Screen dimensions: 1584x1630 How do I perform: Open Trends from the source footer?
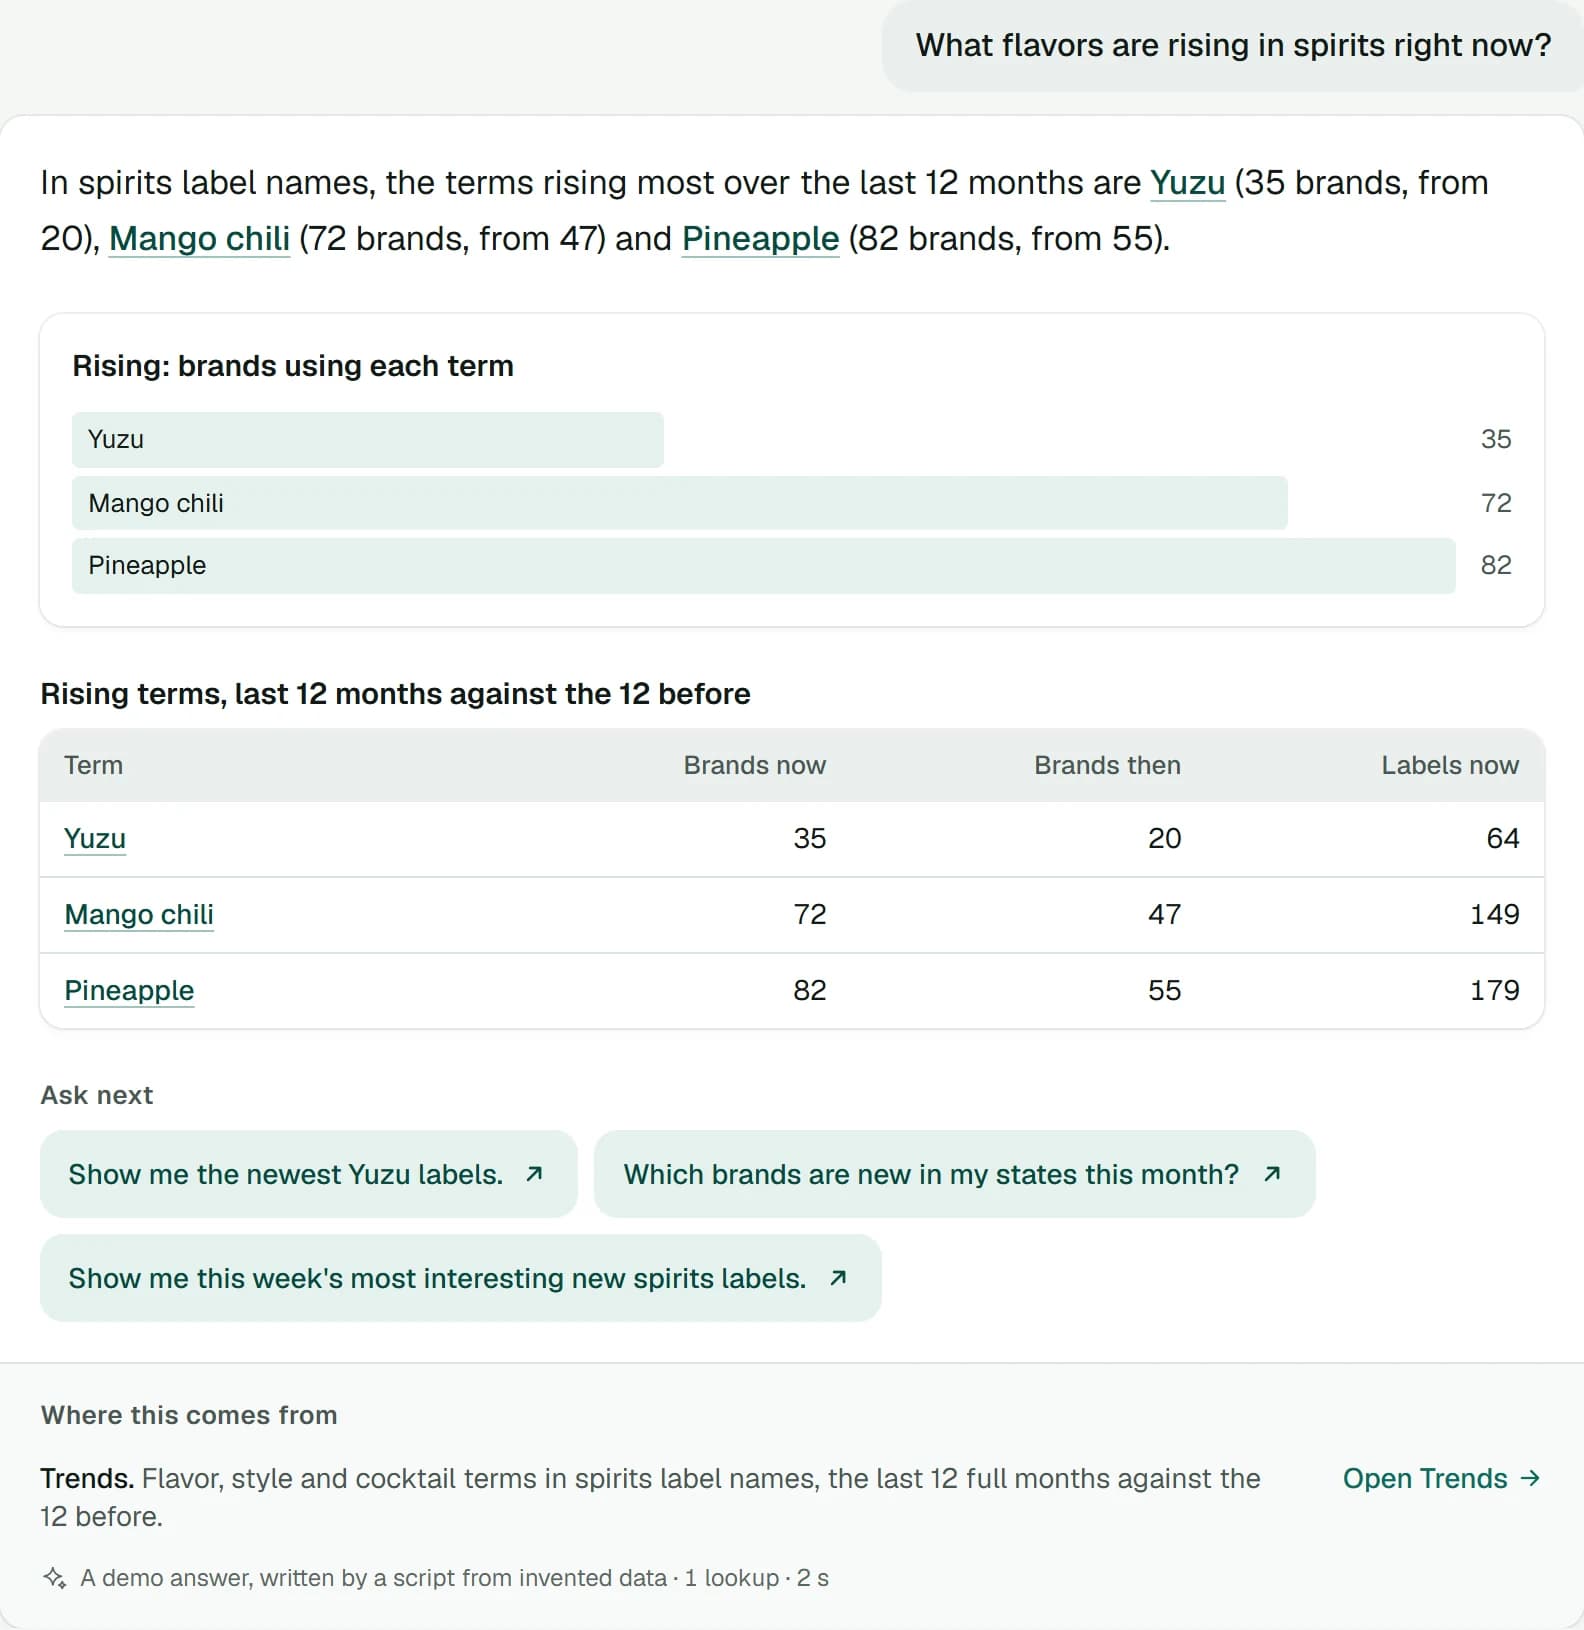(1441, 1478)
